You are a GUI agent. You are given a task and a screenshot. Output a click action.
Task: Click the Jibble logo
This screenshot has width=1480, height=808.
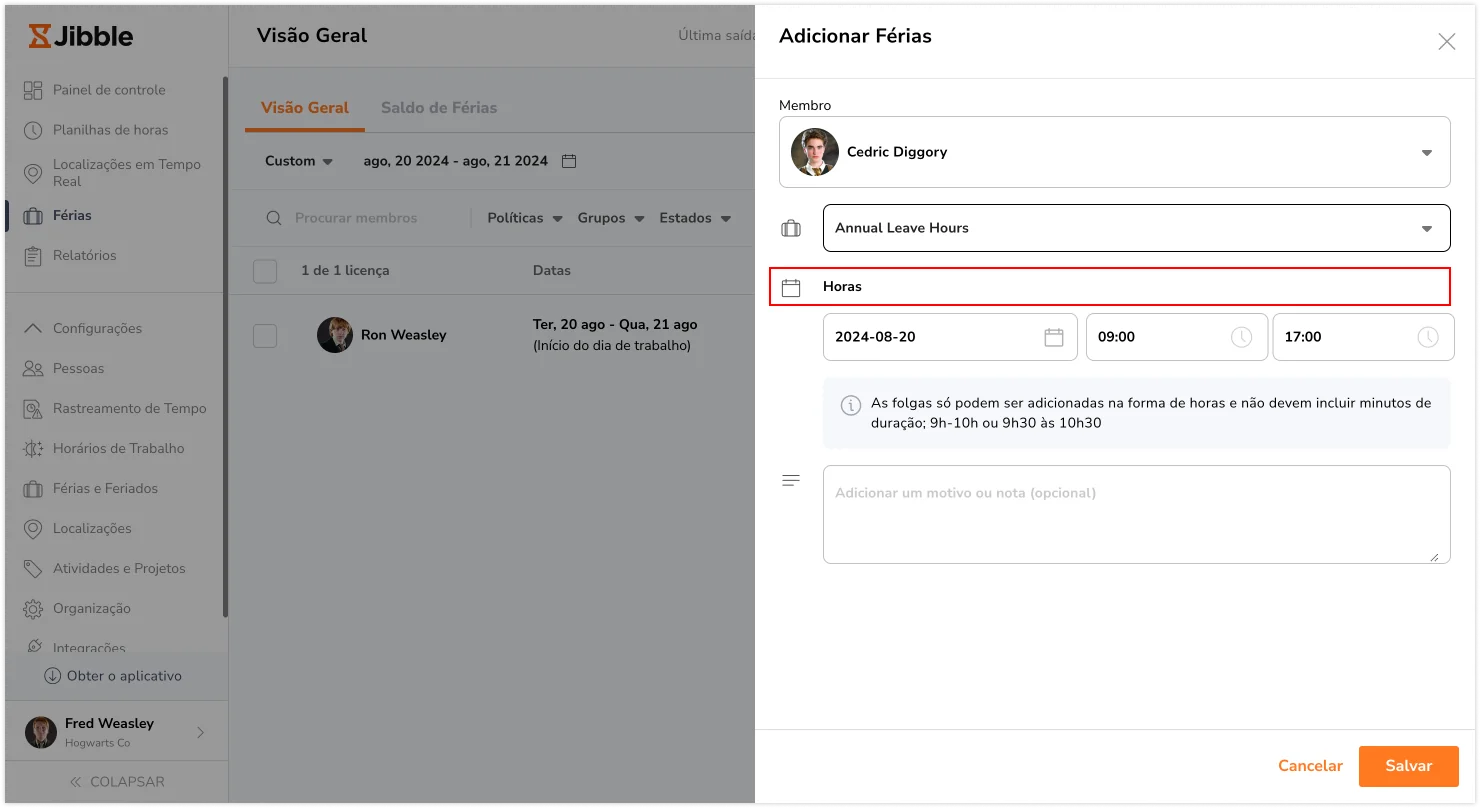coord(80,36)
